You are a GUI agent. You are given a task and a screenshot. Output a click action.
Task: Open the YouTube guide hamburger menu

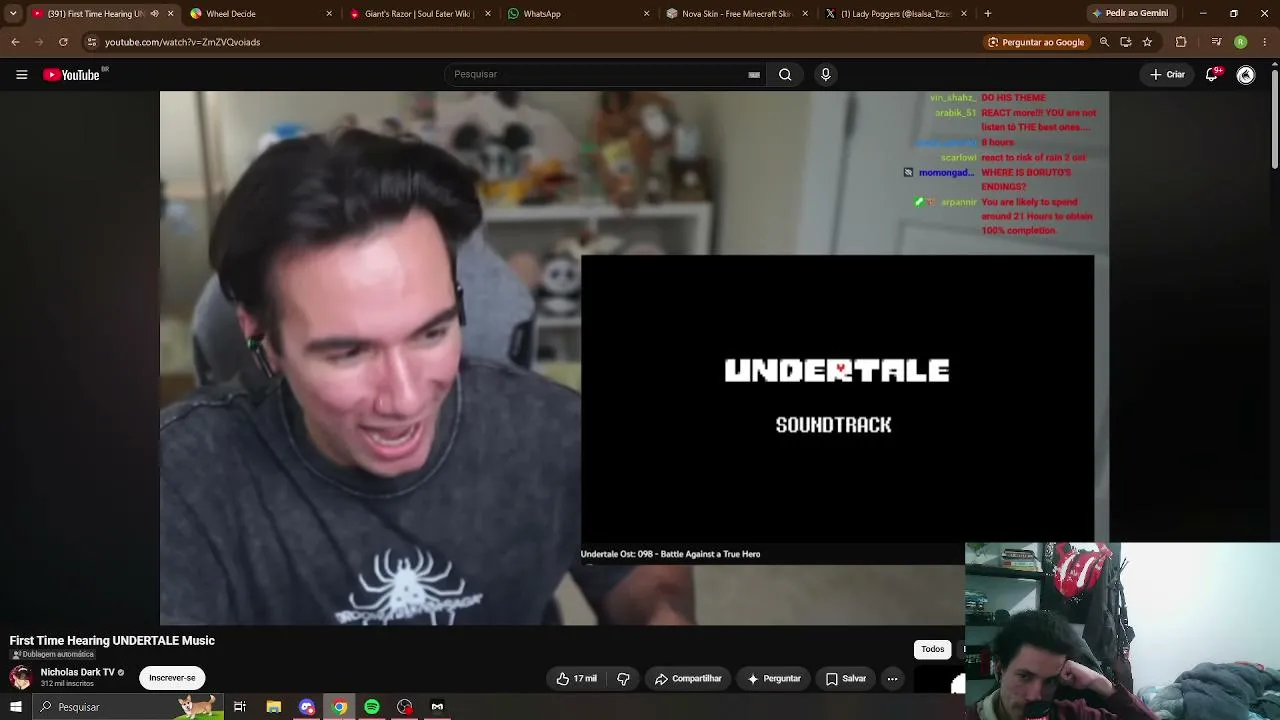[x=21, y=74]
